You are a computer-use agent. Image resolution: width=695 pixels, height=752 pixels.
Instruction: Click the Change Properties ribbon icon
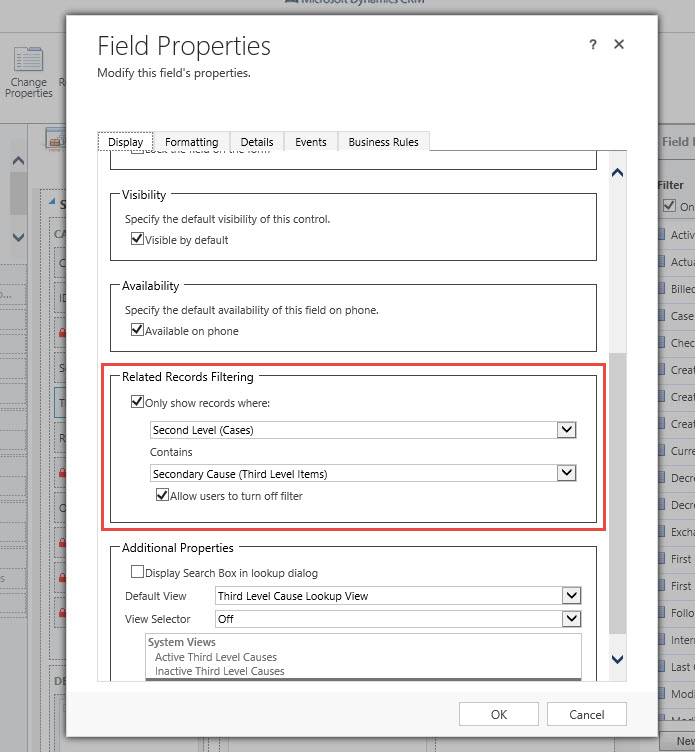click(x=28, y=70)
